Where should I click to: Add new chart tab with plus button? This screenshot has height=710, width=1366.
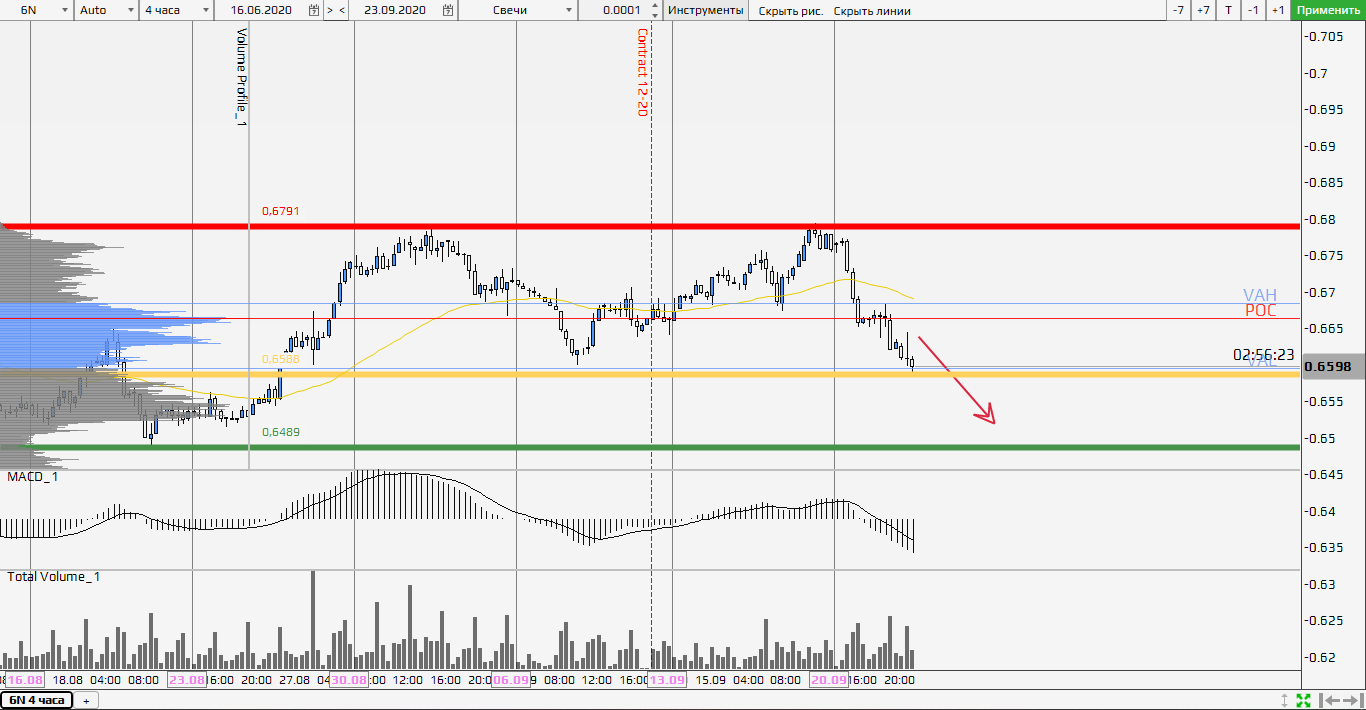click(85, 700)
